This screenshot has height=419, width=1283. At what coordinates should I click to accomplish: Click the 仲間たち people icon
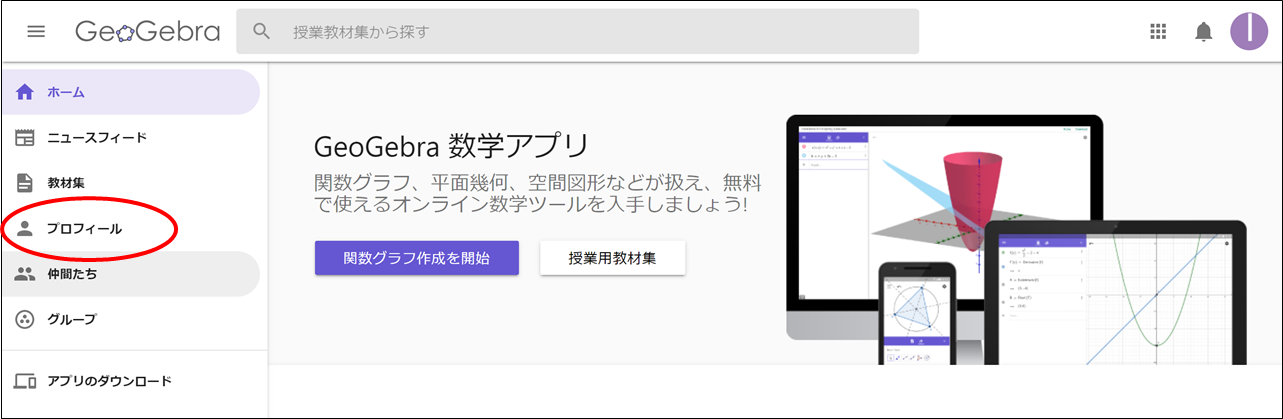pos(25,274)
